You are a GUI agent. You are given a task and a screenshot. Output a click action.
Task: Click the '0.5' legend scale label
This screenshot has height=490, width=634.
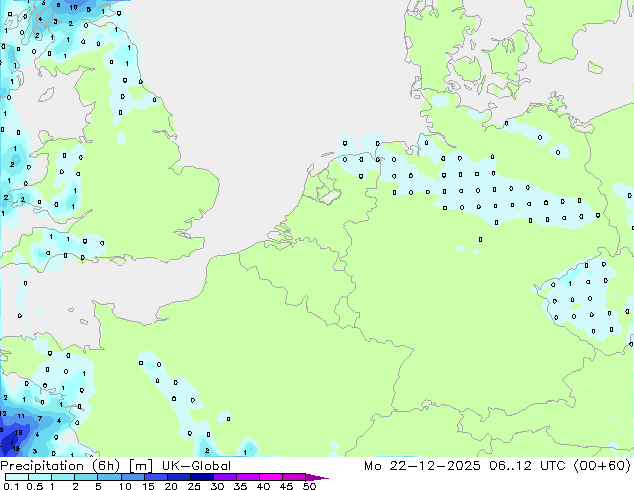tap(35, 486)
